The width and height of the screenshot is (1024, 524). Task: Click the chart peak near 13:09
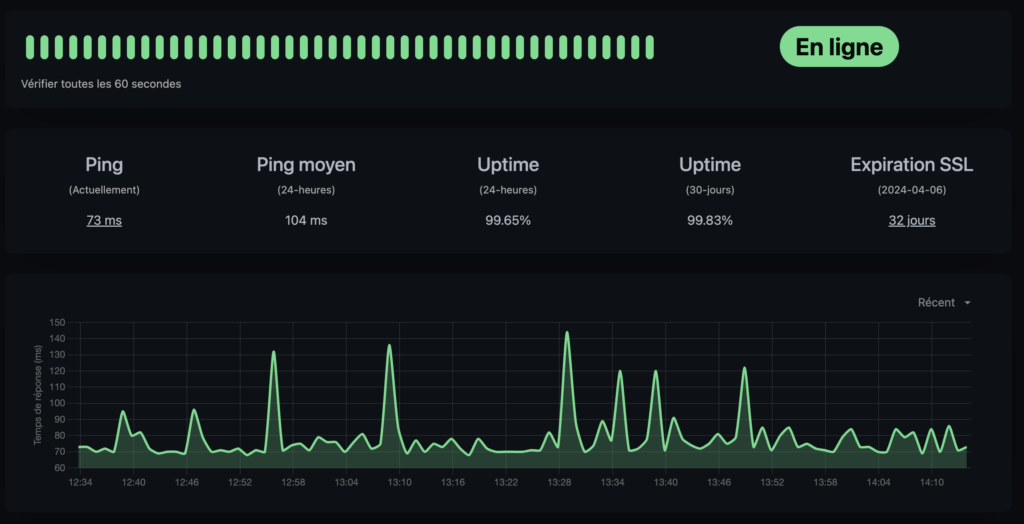(389, 346)
